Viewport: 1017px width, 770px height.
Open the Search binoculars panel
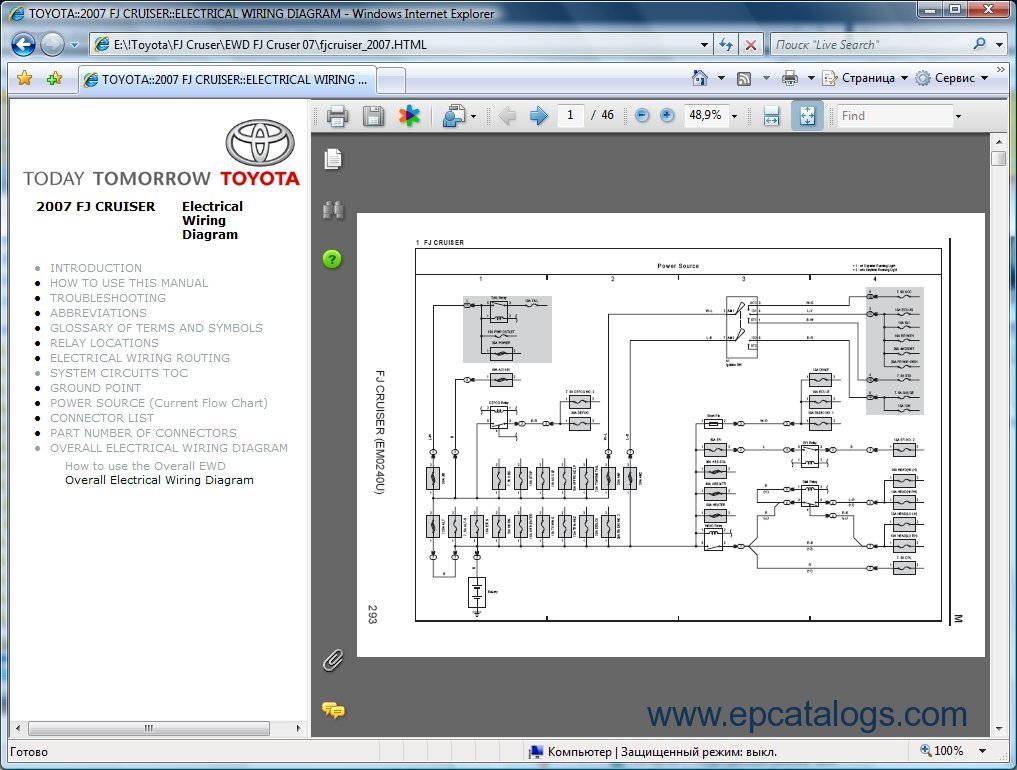coord(333,210)
